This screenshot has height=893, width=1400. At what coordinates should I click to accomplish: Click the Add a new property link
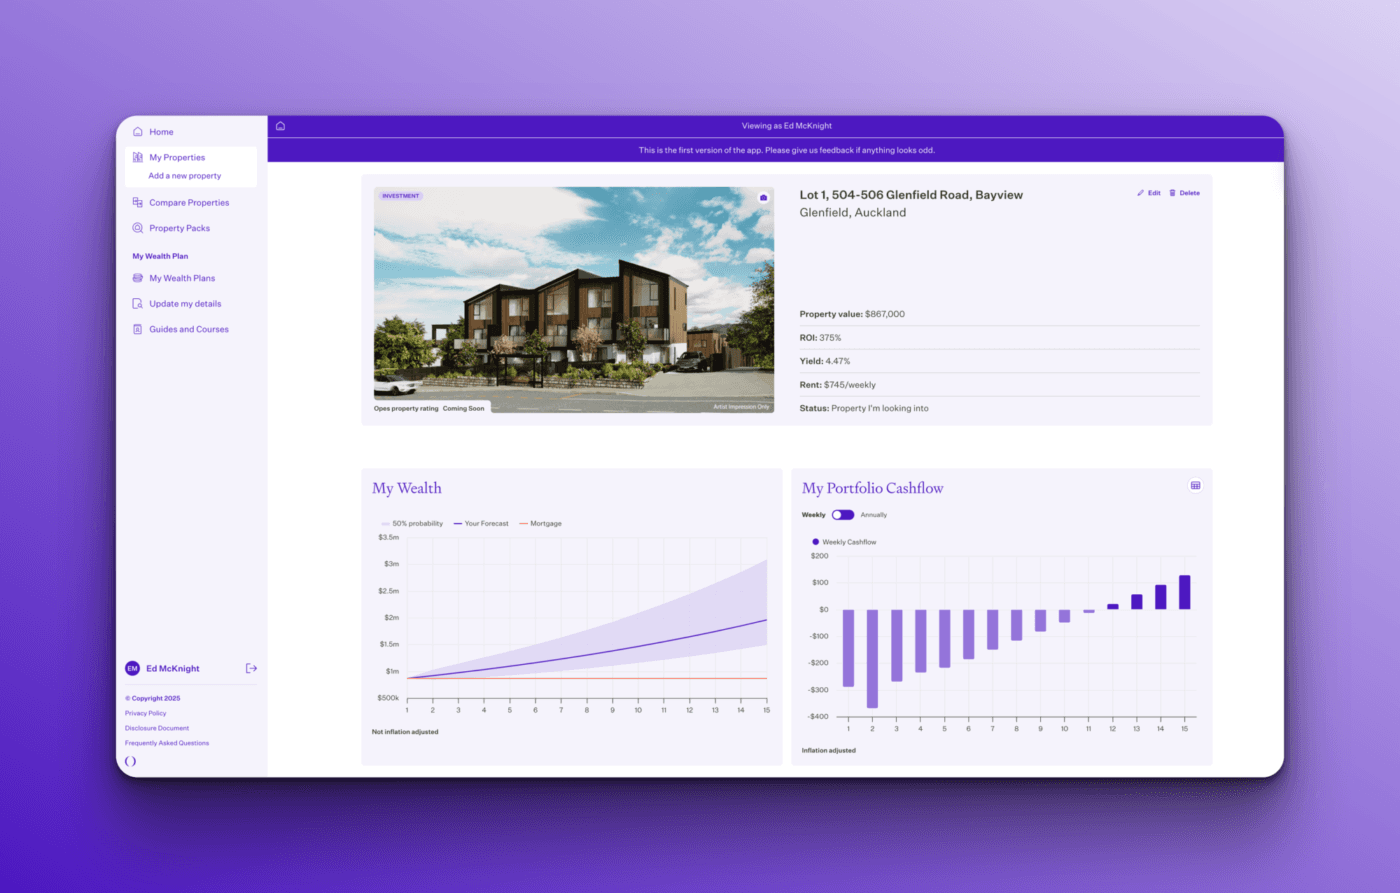(185, 176)
